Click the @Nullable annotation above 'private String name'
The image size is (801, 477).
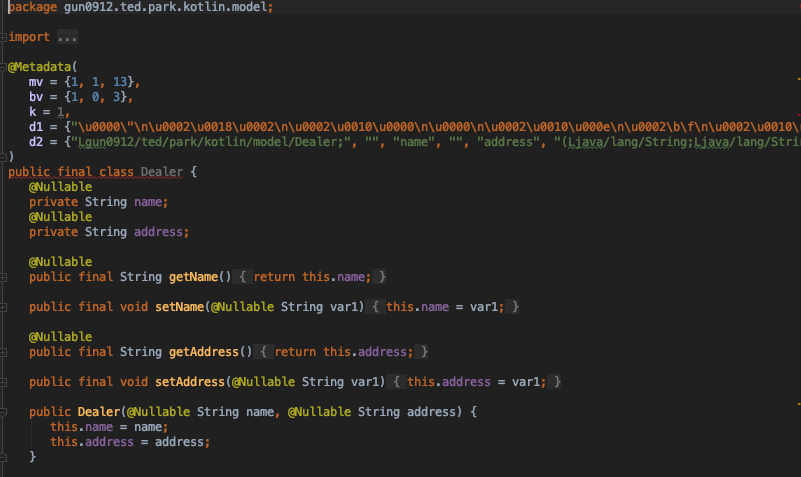(x=60, y=187)
